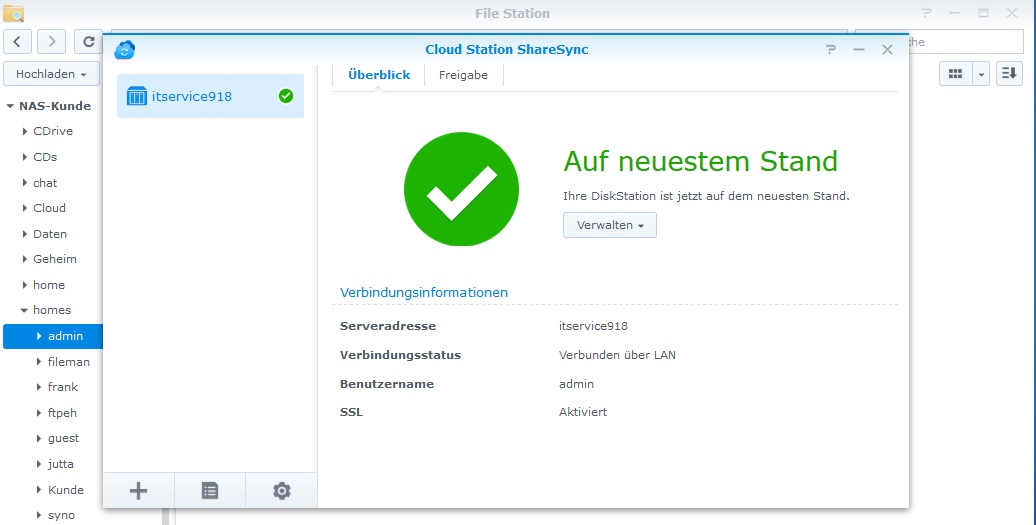Click the Cloud Station ShareSync cloud logo
Image resolution: width=1036 pixels, height=525 pixels.
point(124,50)
